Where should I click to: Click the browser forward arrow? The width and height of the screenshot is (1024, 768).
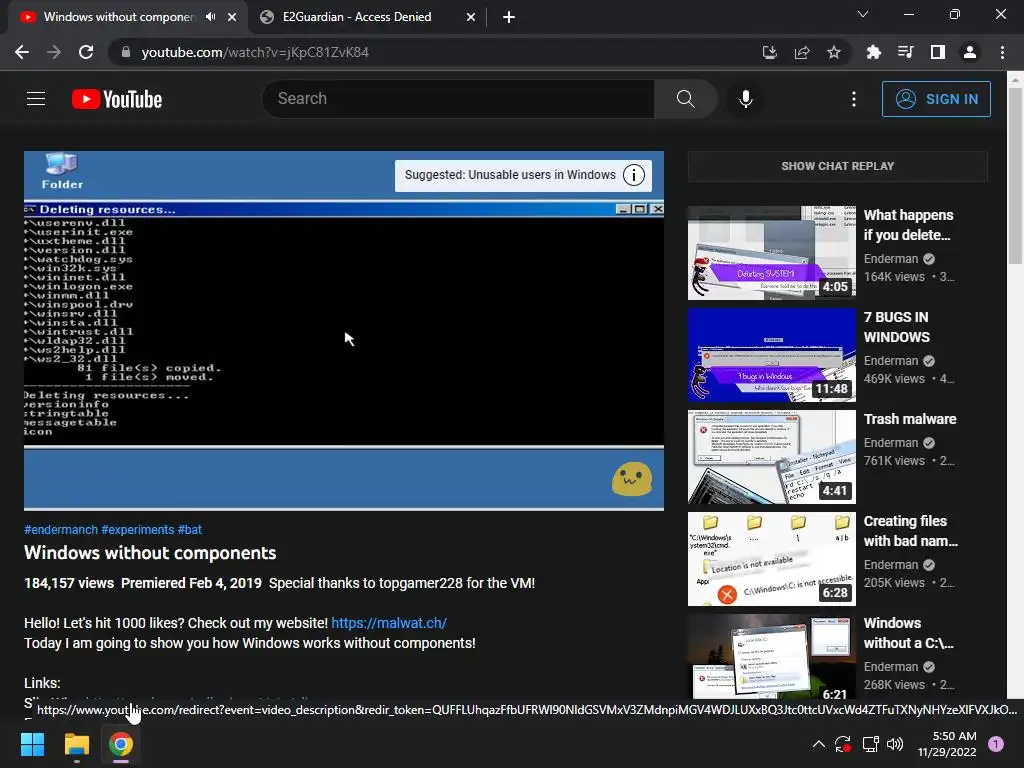pos(54,52)
